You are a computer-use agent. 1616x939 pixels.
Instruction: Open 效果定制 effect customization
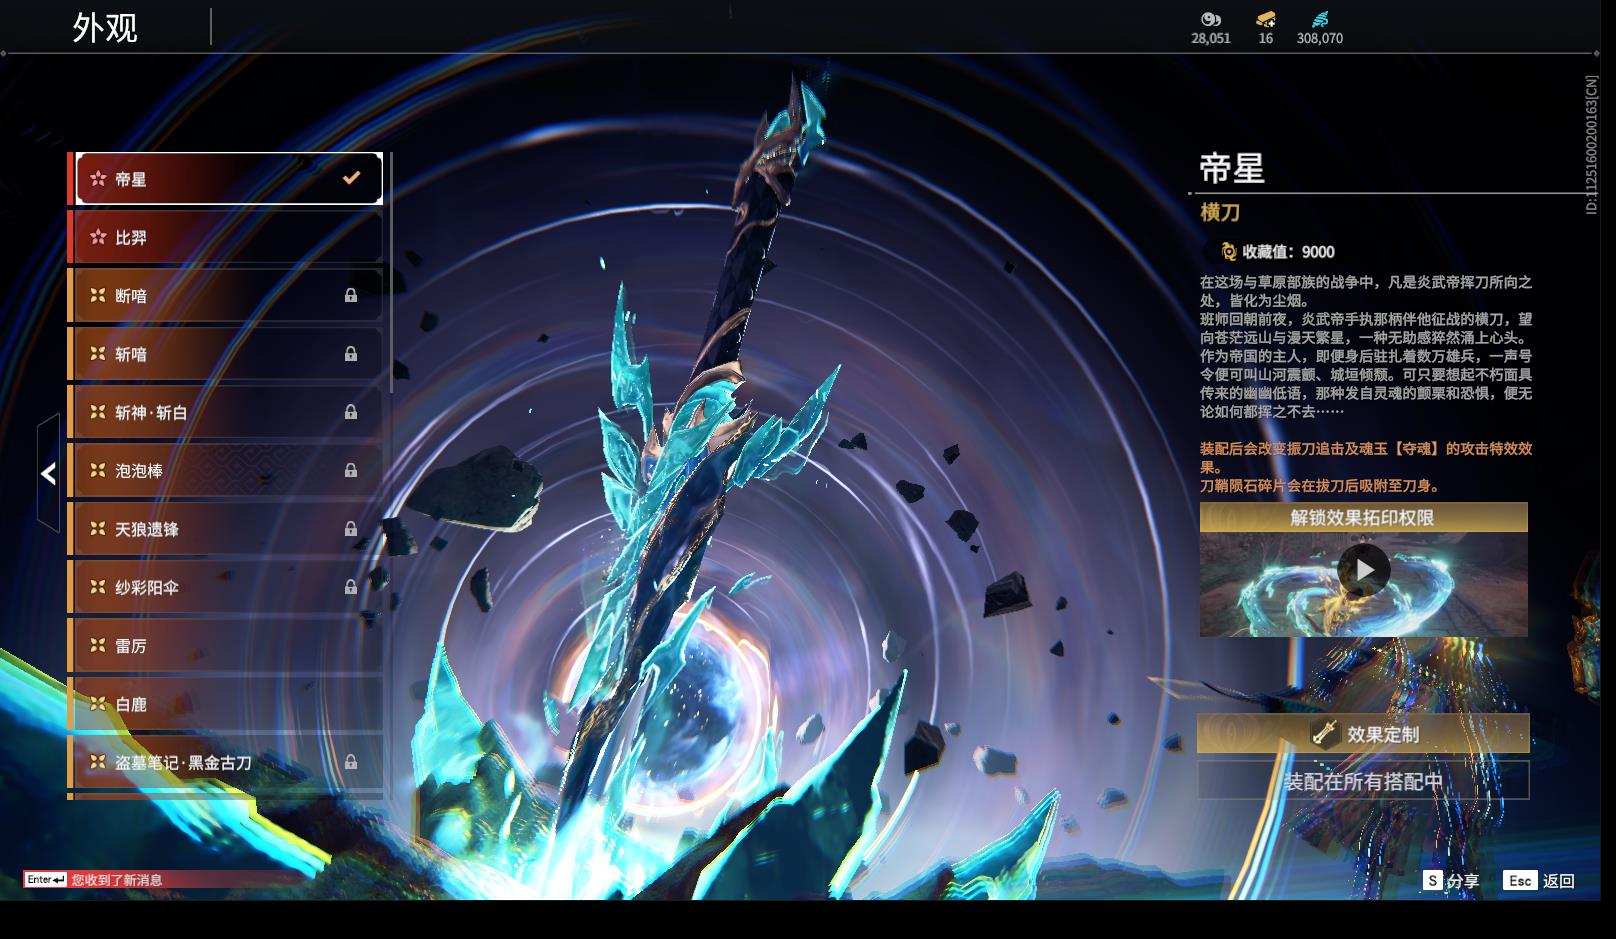(x=1363, y=734)
